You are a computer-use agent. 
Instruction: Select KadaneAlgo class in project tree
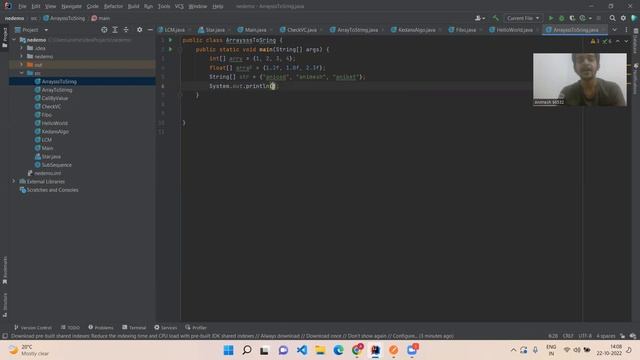tap(55, 131)
